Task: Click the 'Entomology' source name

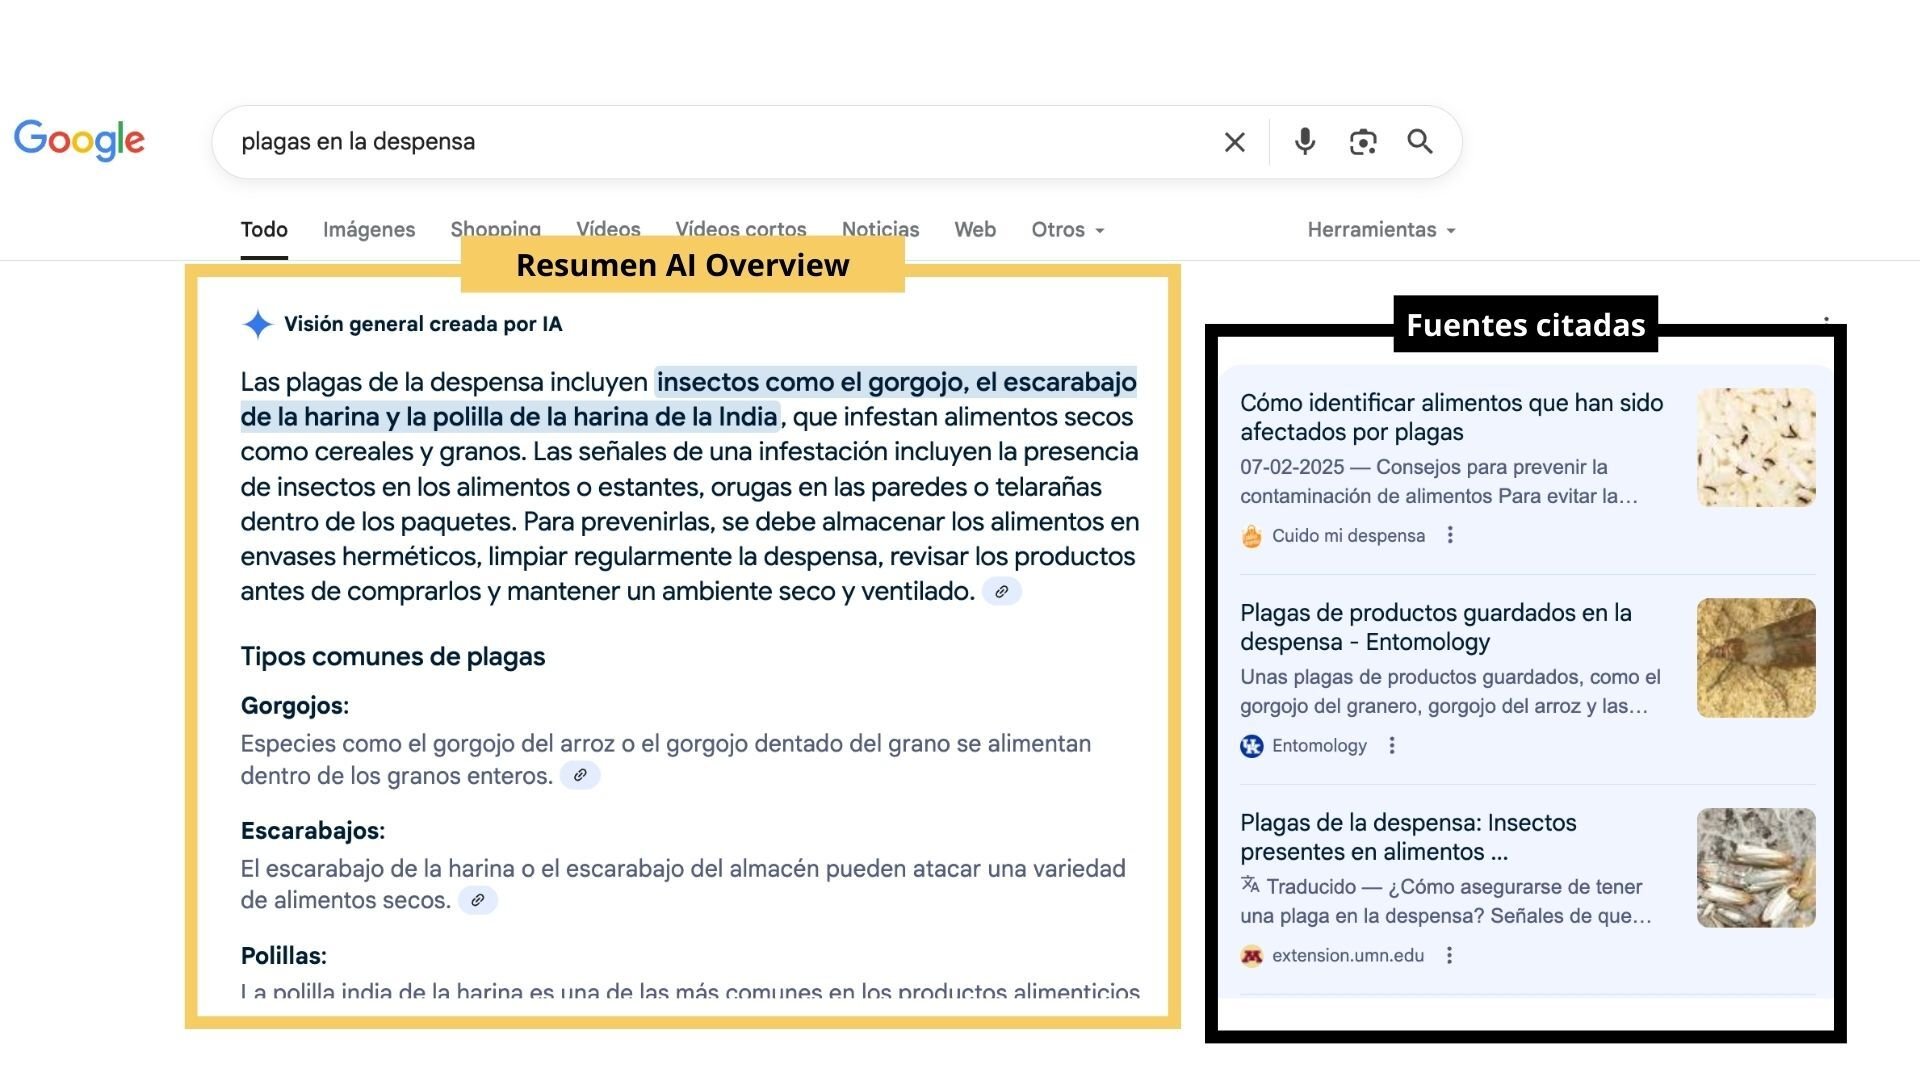Action: click(1319, 746)
